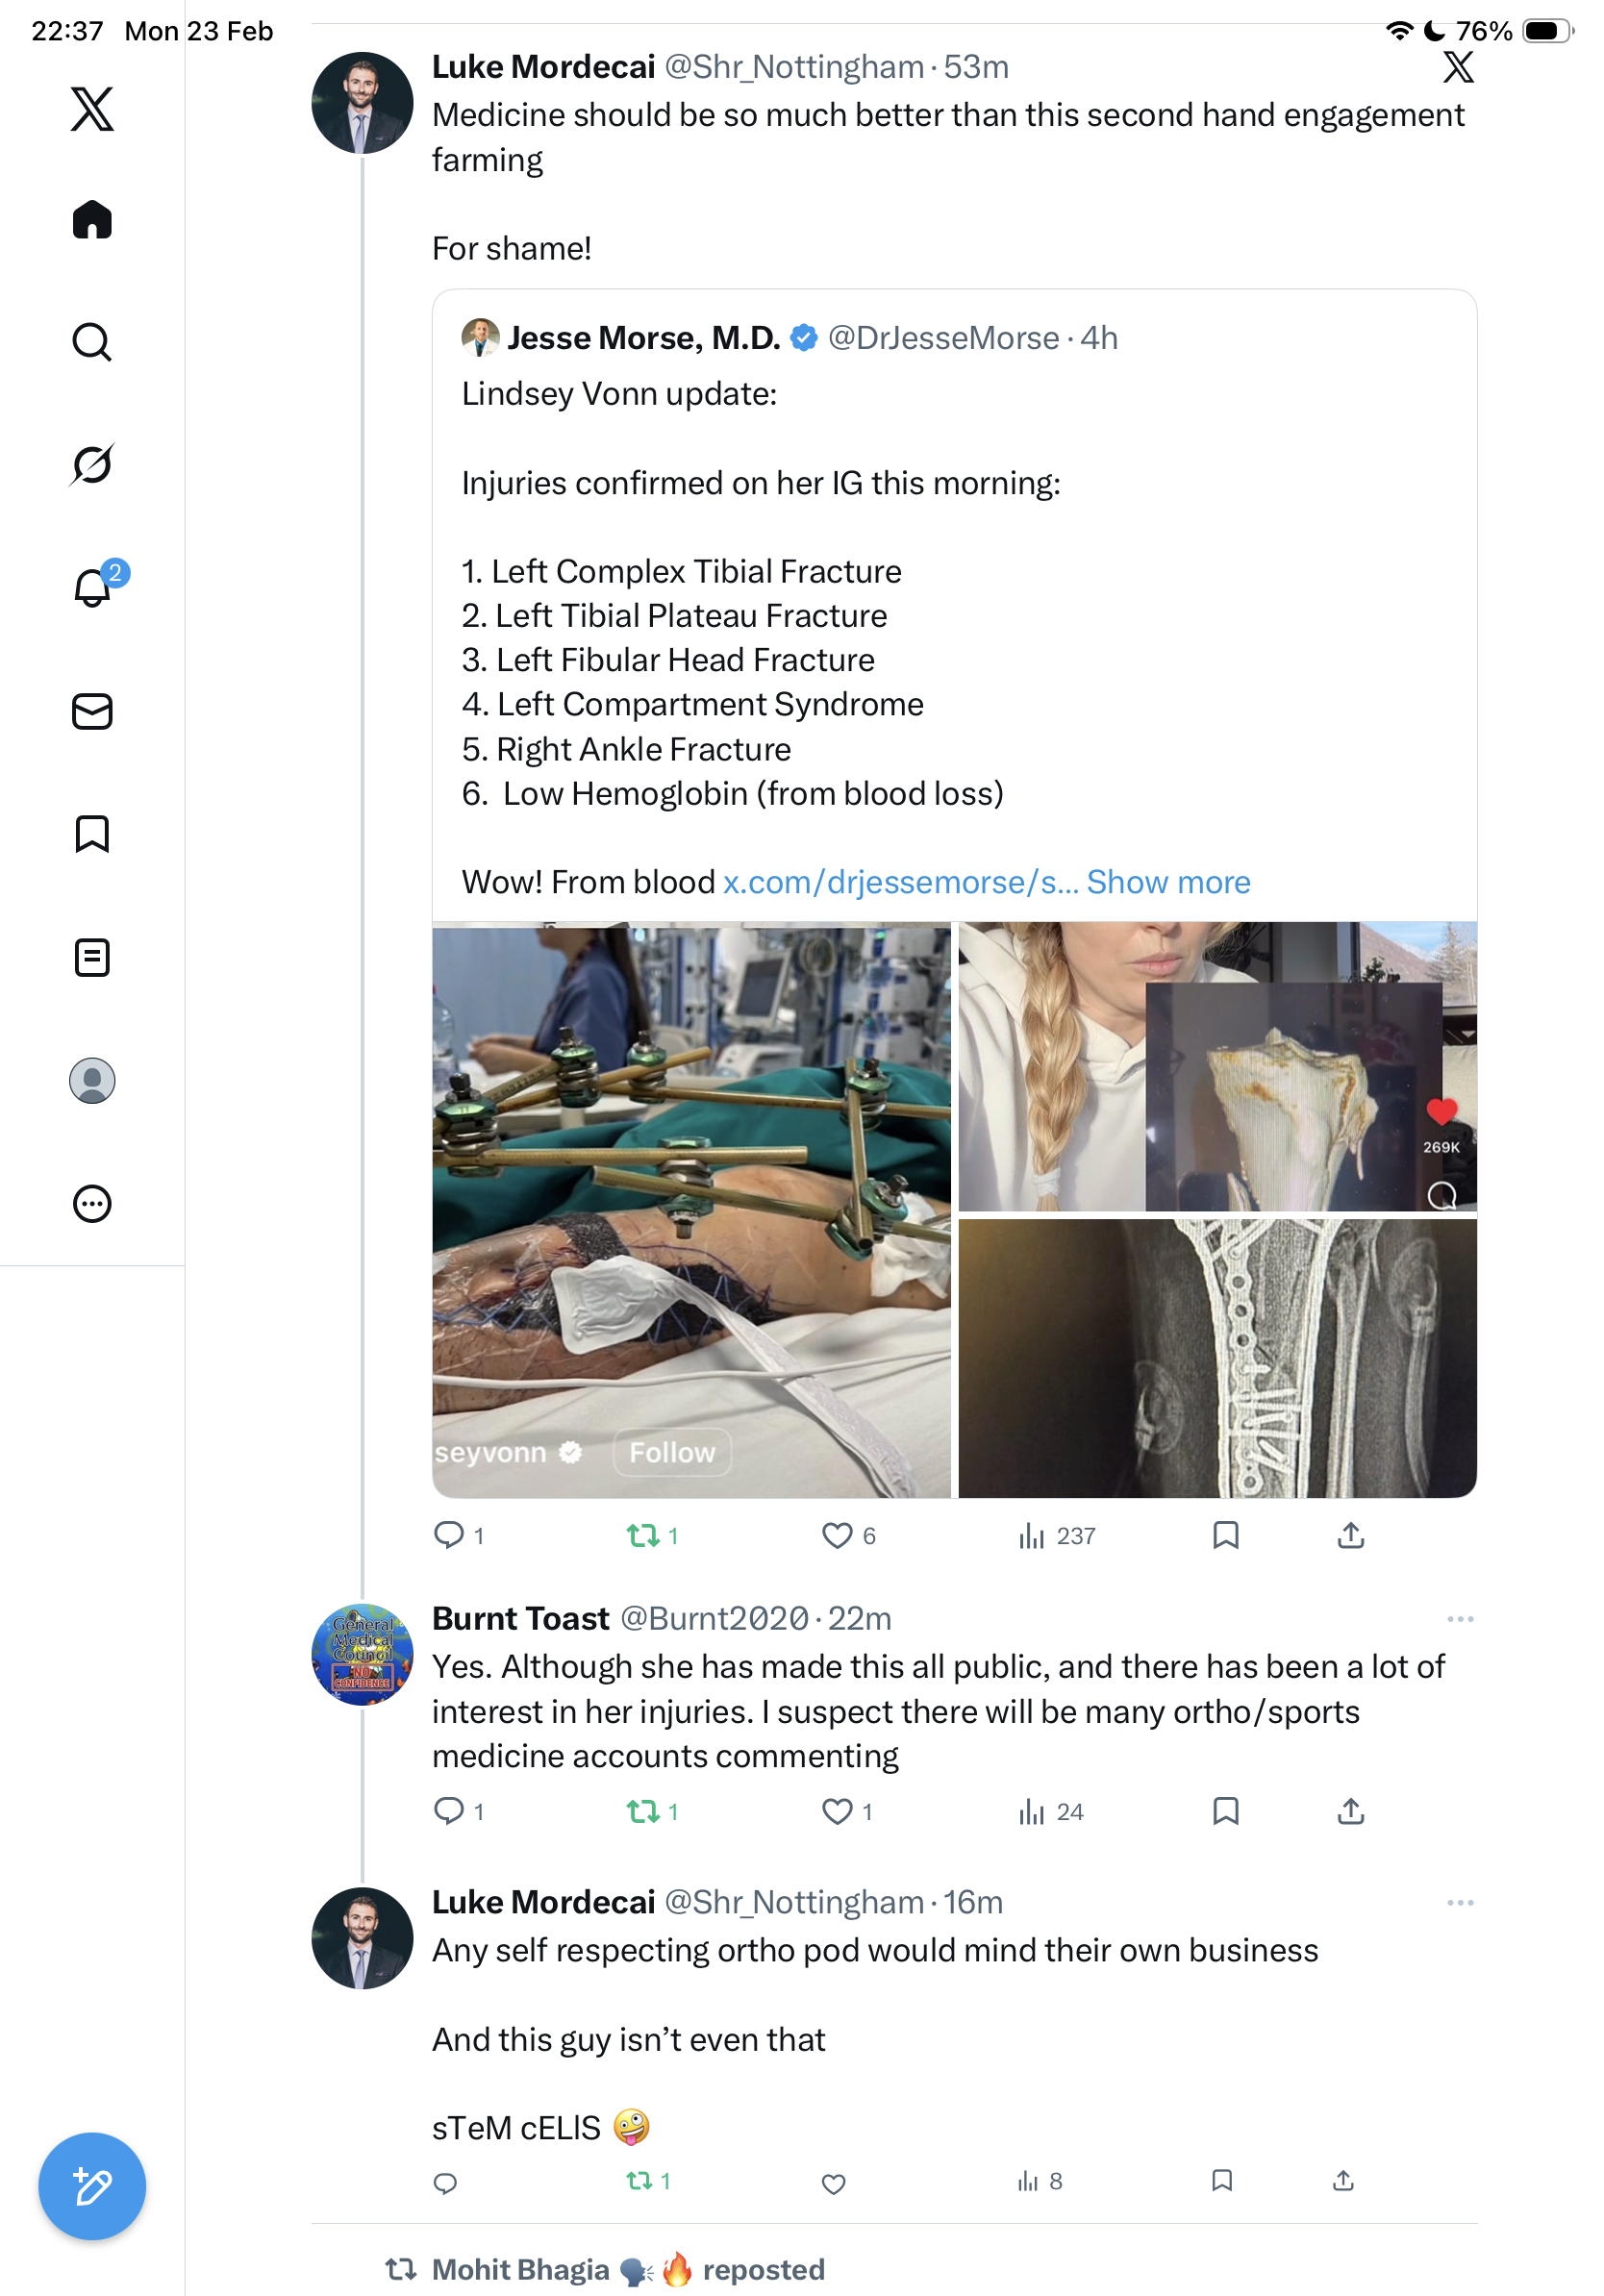This screenshot has width=1604, height=2296.
Task: Open Direct Messages envelope icon
Action: point(92,711)
